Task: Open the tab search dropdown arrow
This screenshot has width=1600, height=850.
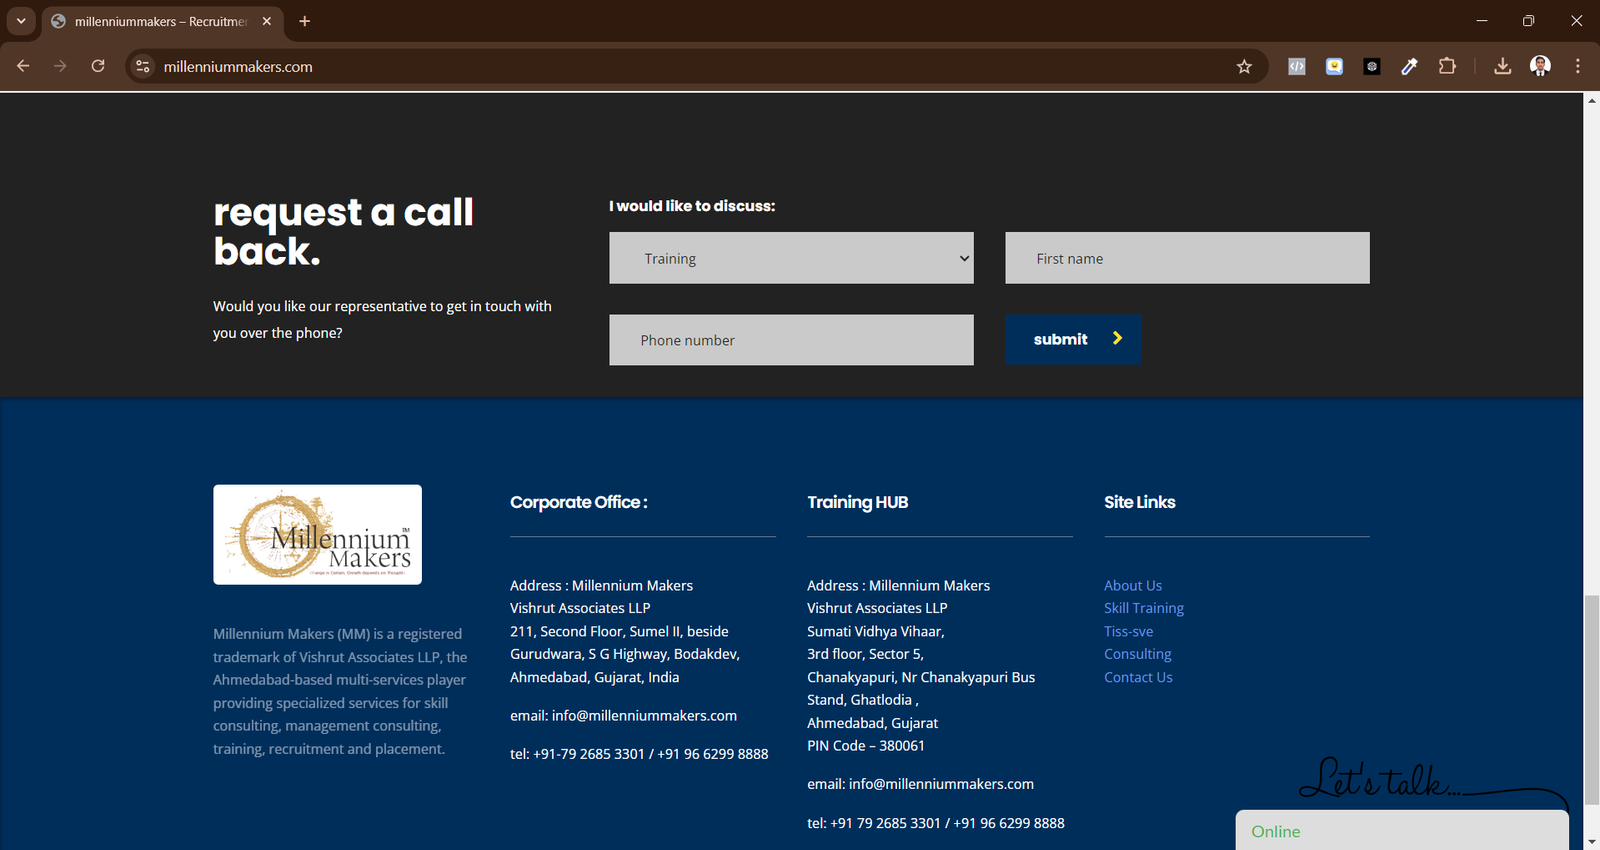Action: pos(20,21)
